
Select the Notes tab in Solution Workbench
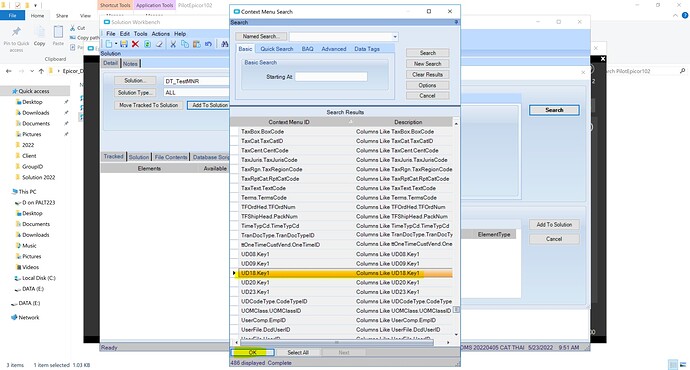(130, 63)
